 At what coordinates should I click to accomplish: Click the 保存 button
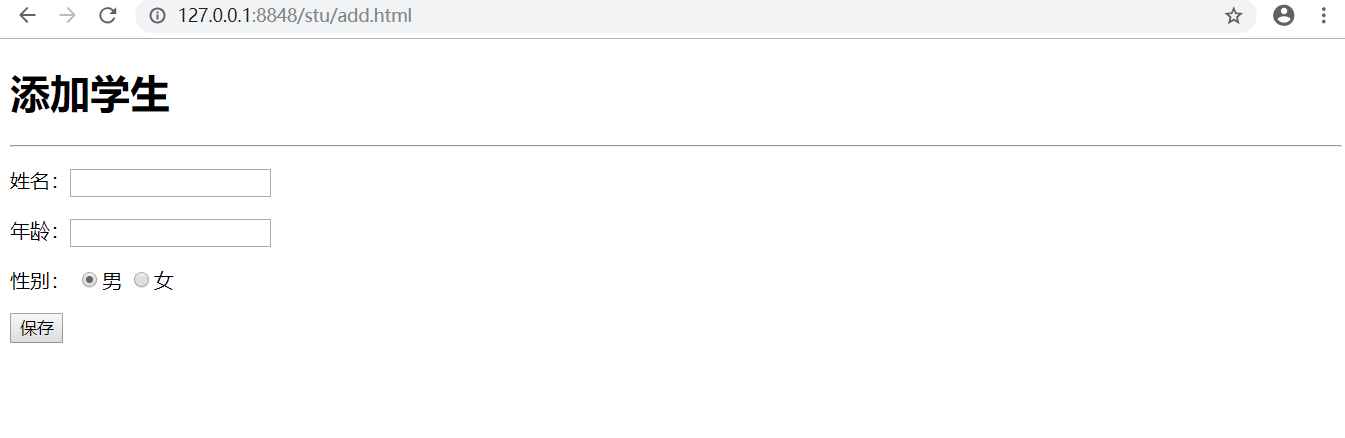(36, 328)
